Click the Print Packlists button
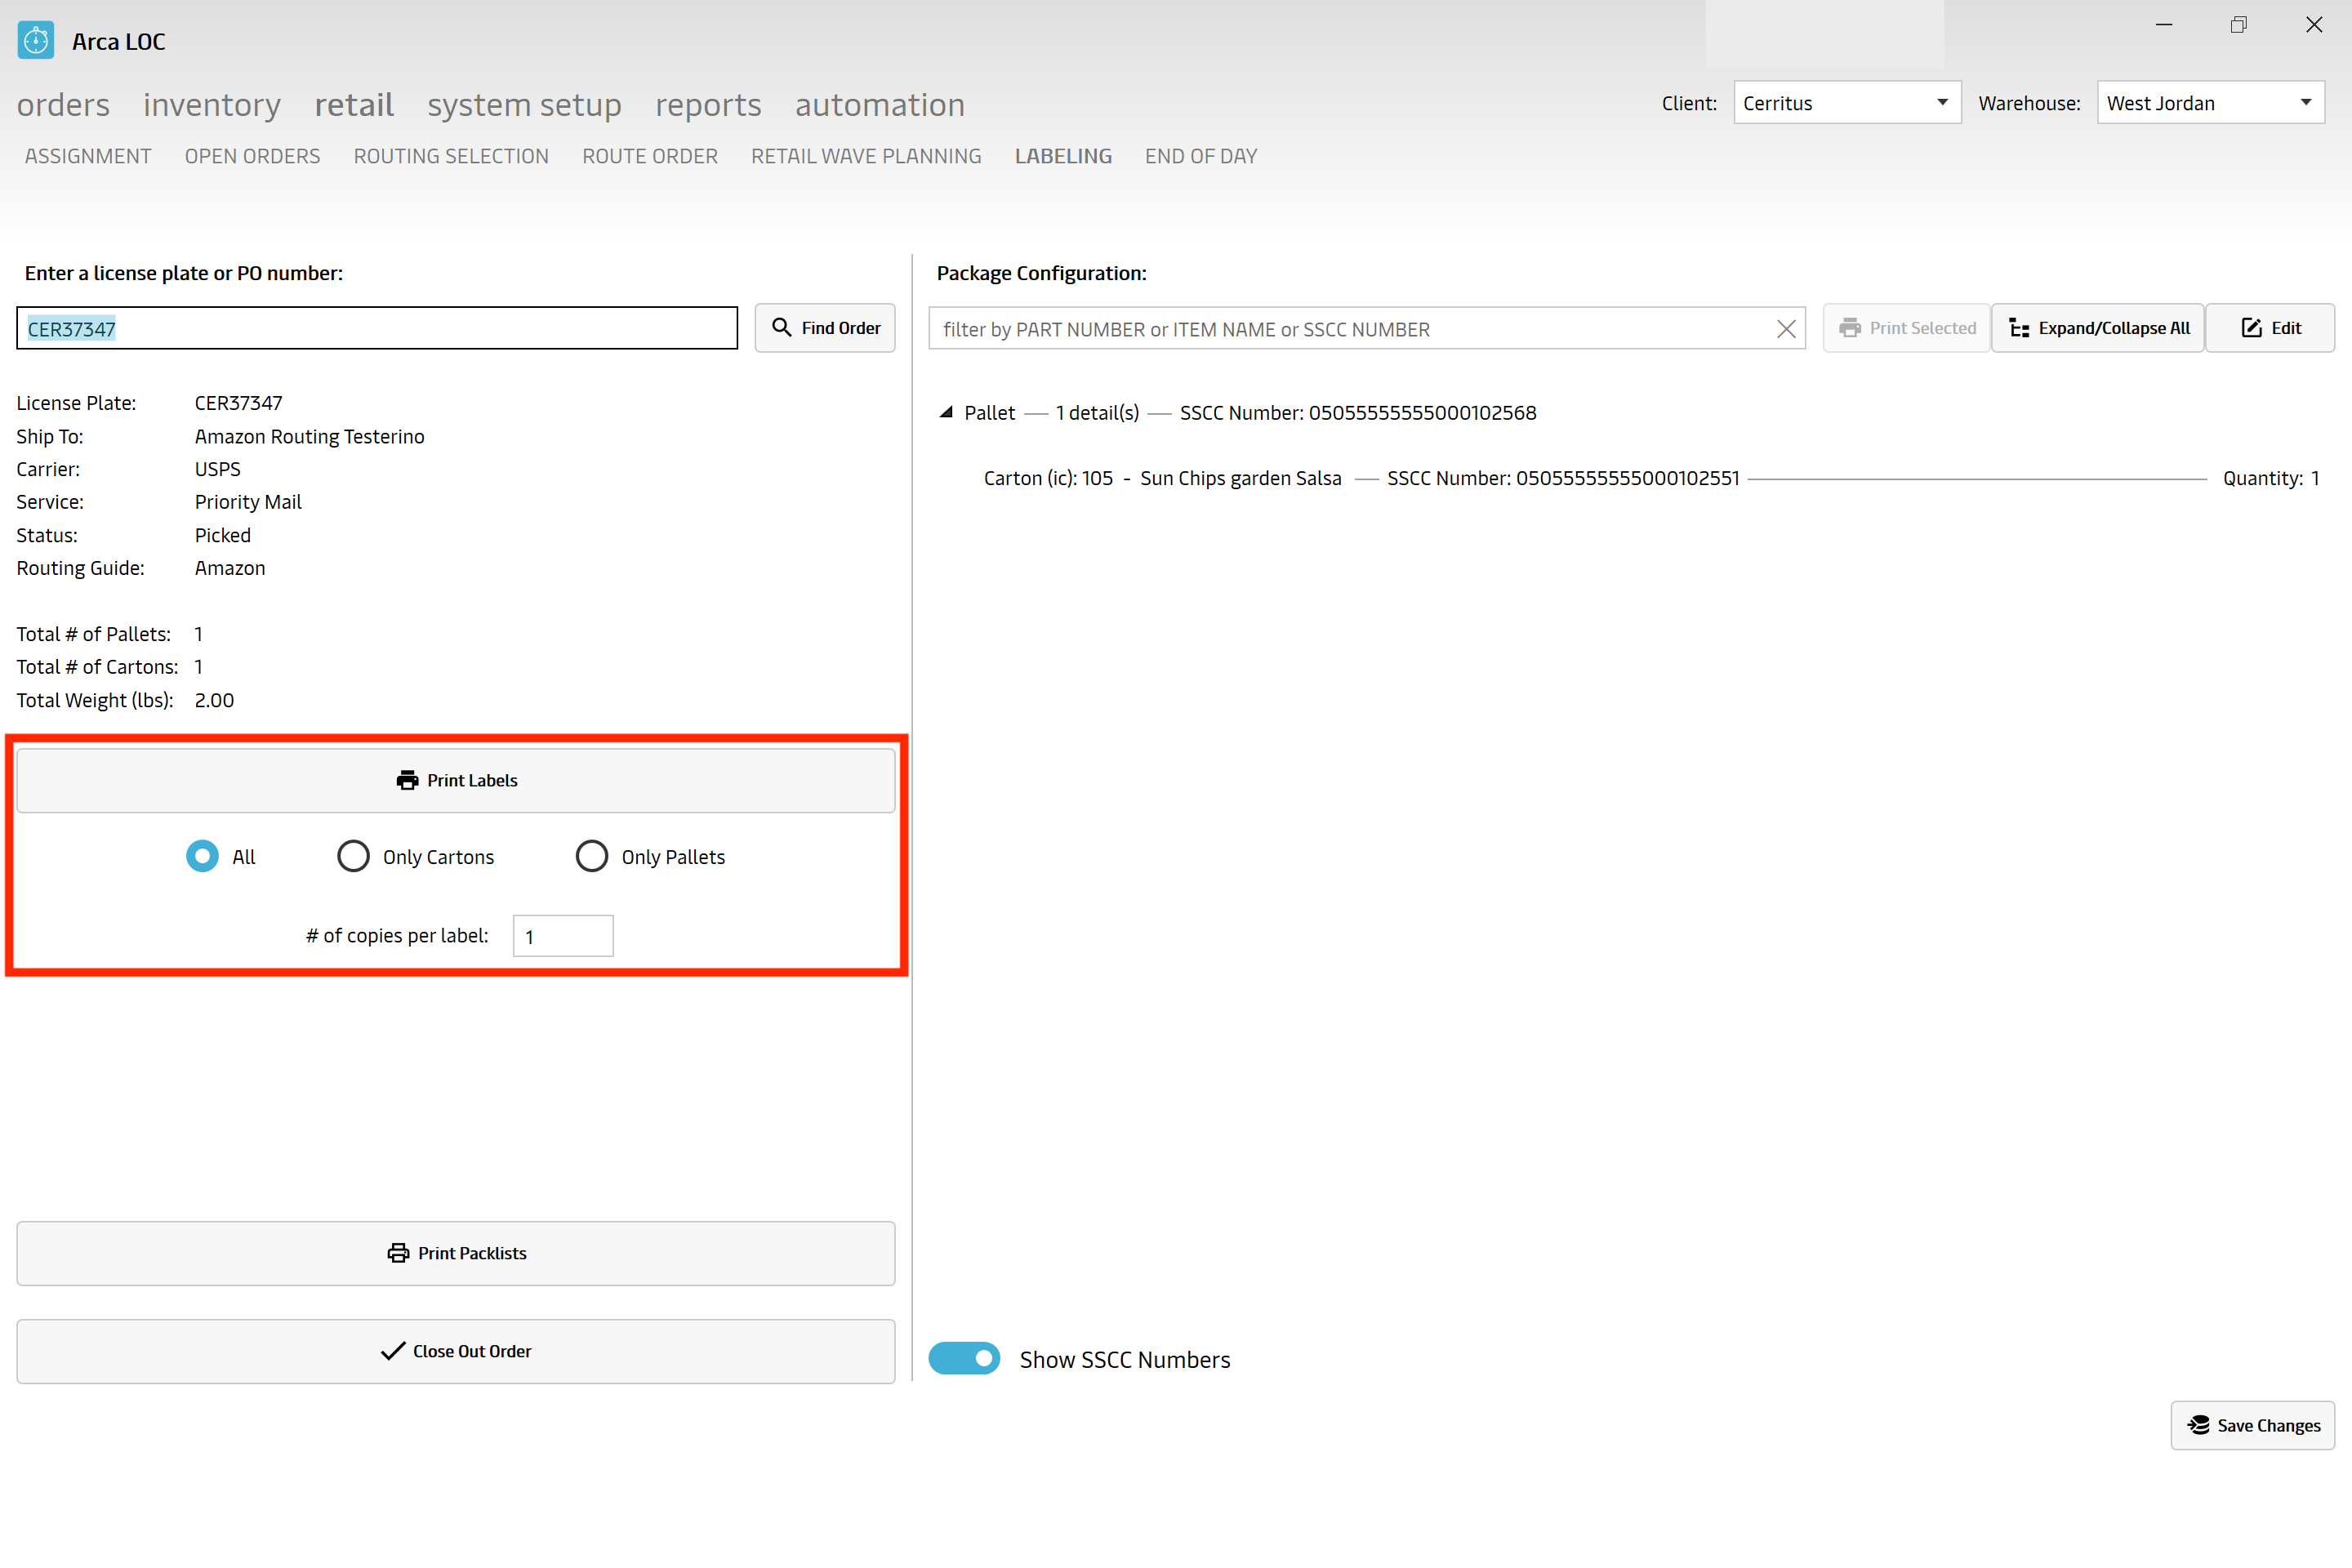Screen dimensions: 2352x1568 point(456,1253)
